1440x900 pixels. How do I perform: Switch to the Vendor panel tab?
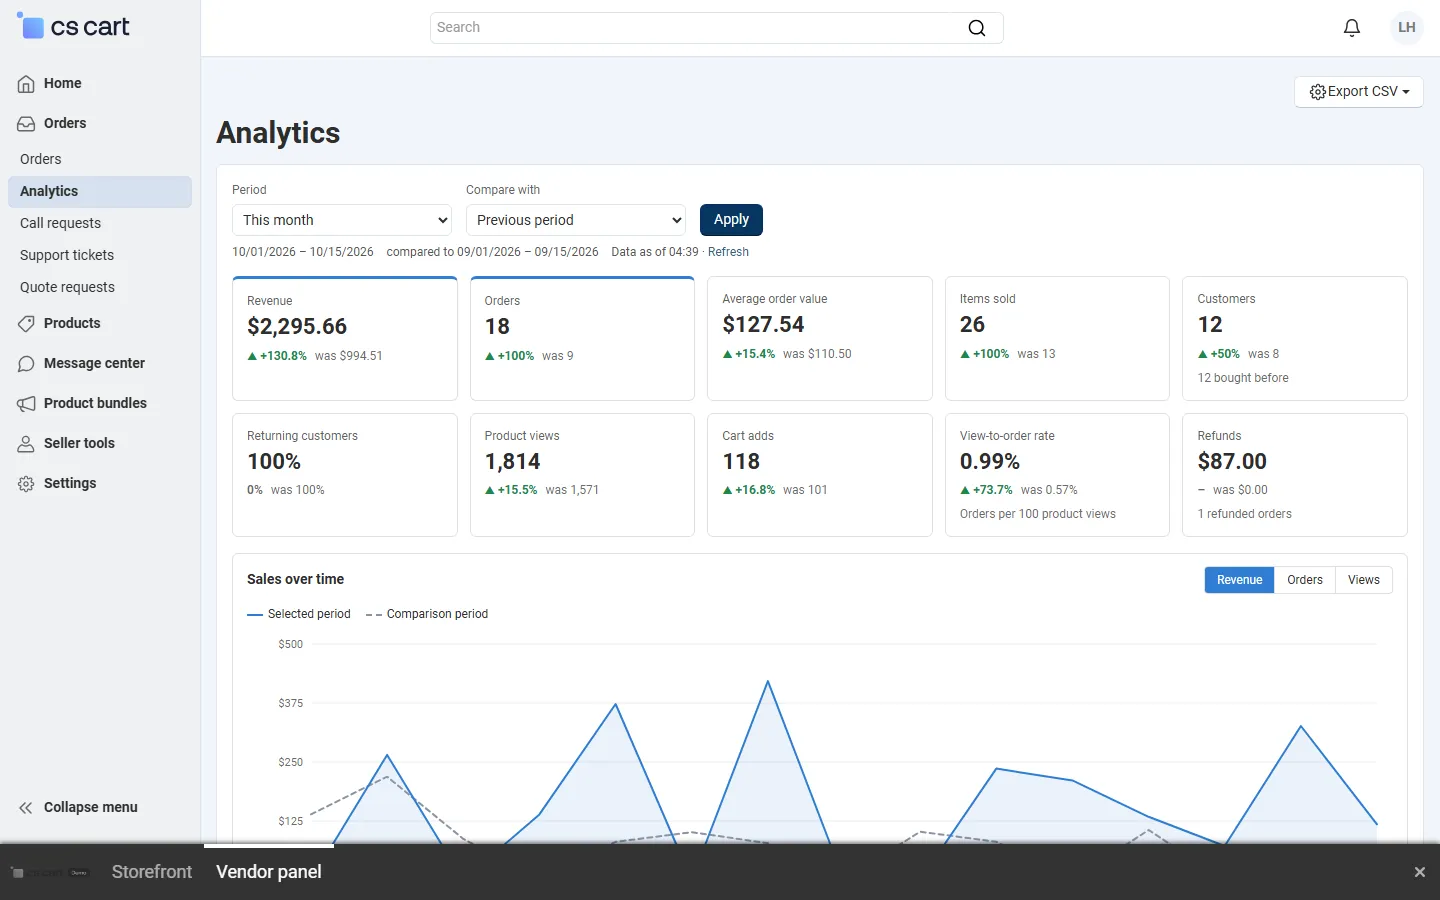point(269,872)
